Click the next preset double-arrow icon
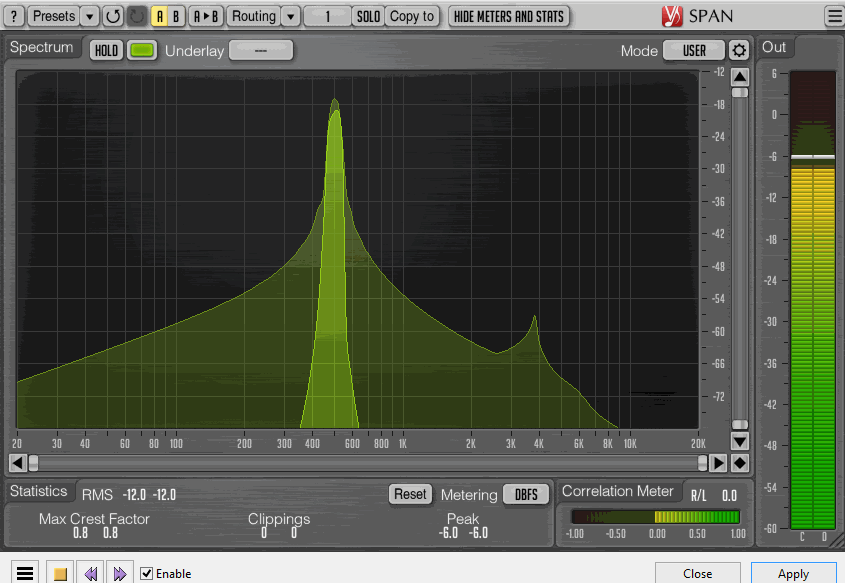Viewport: 845px width, 583px height. pos(120,573)
